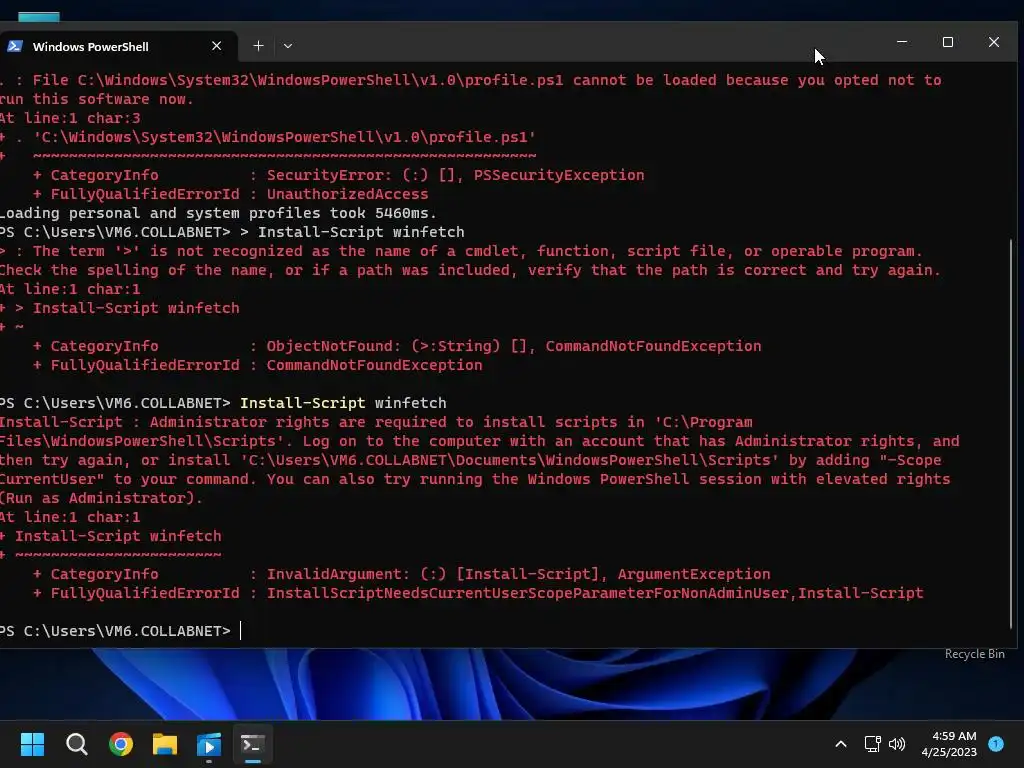Expand the new tab profile dropdown

click(x=288, y=46)
